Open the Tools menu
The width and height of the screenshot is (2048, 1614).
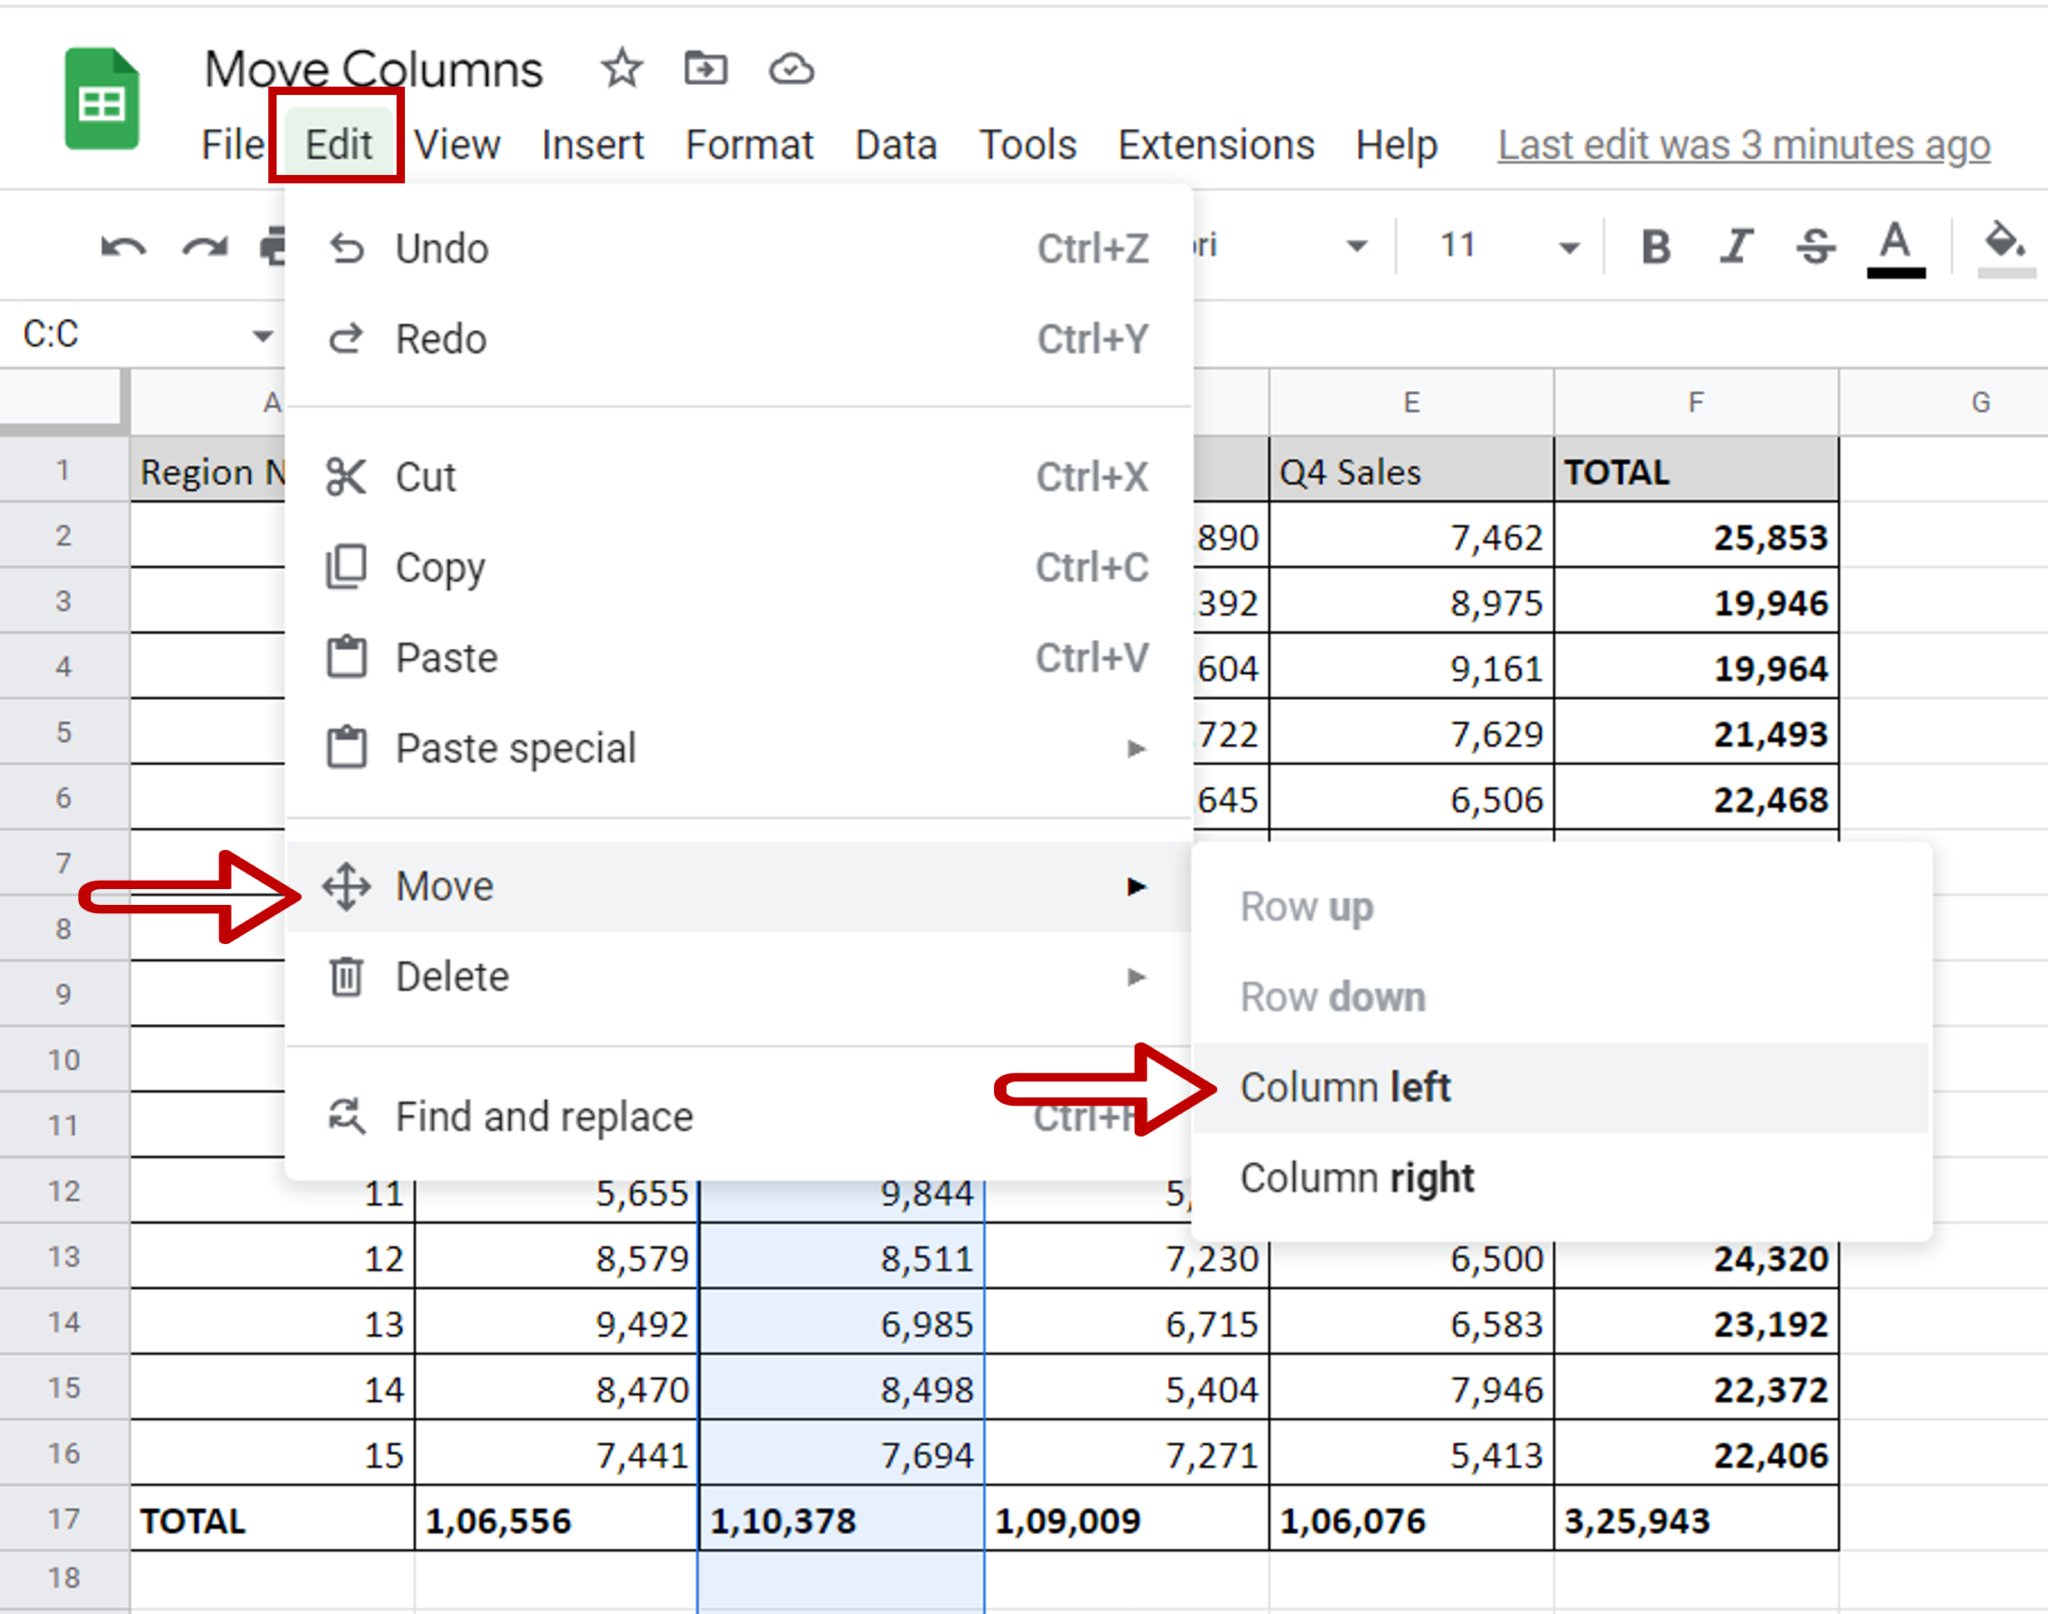[x=1027, y=145]
